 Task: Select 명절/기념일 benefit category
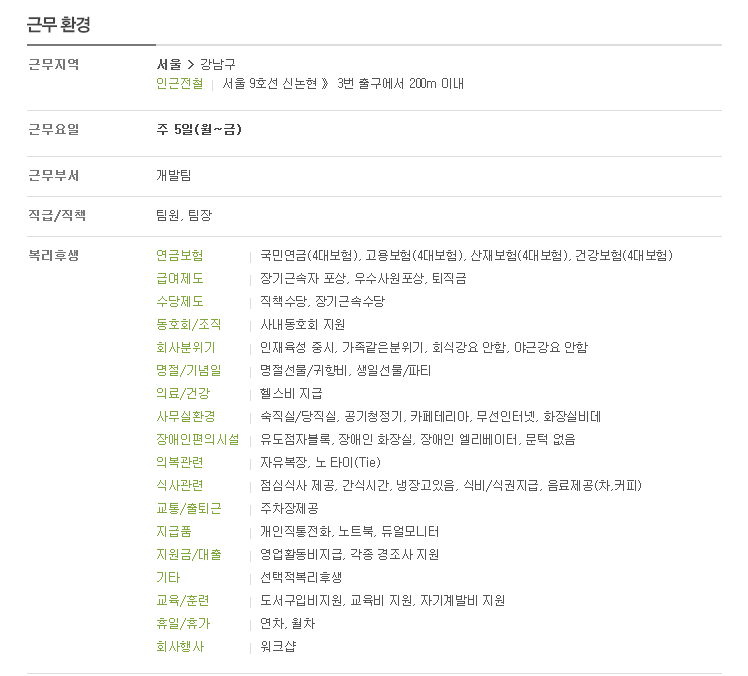tap(189, 371)
